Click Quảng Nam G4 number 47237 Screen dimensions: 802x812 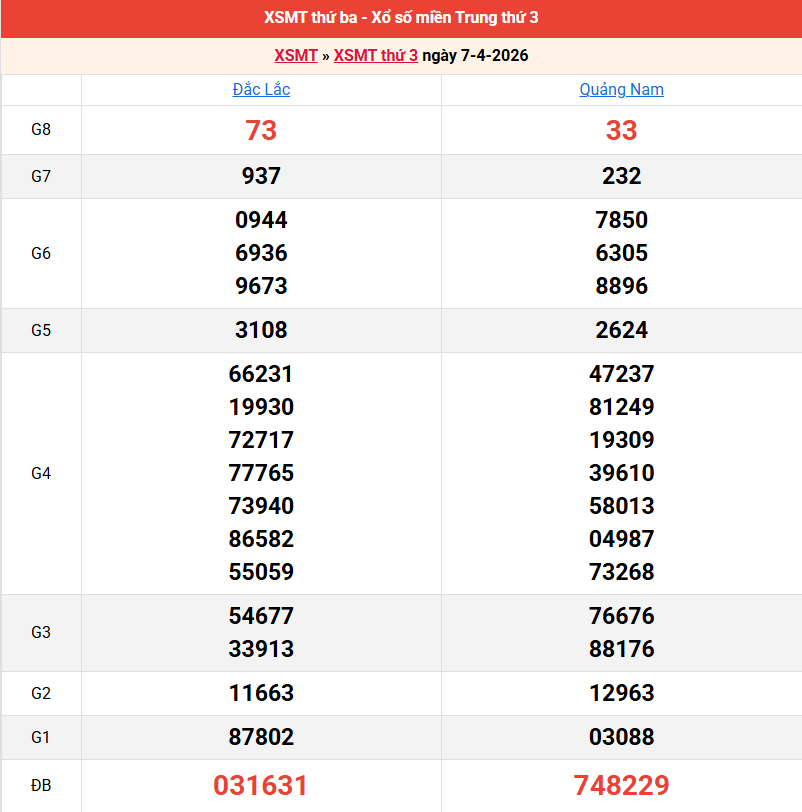tap(621, 374)
